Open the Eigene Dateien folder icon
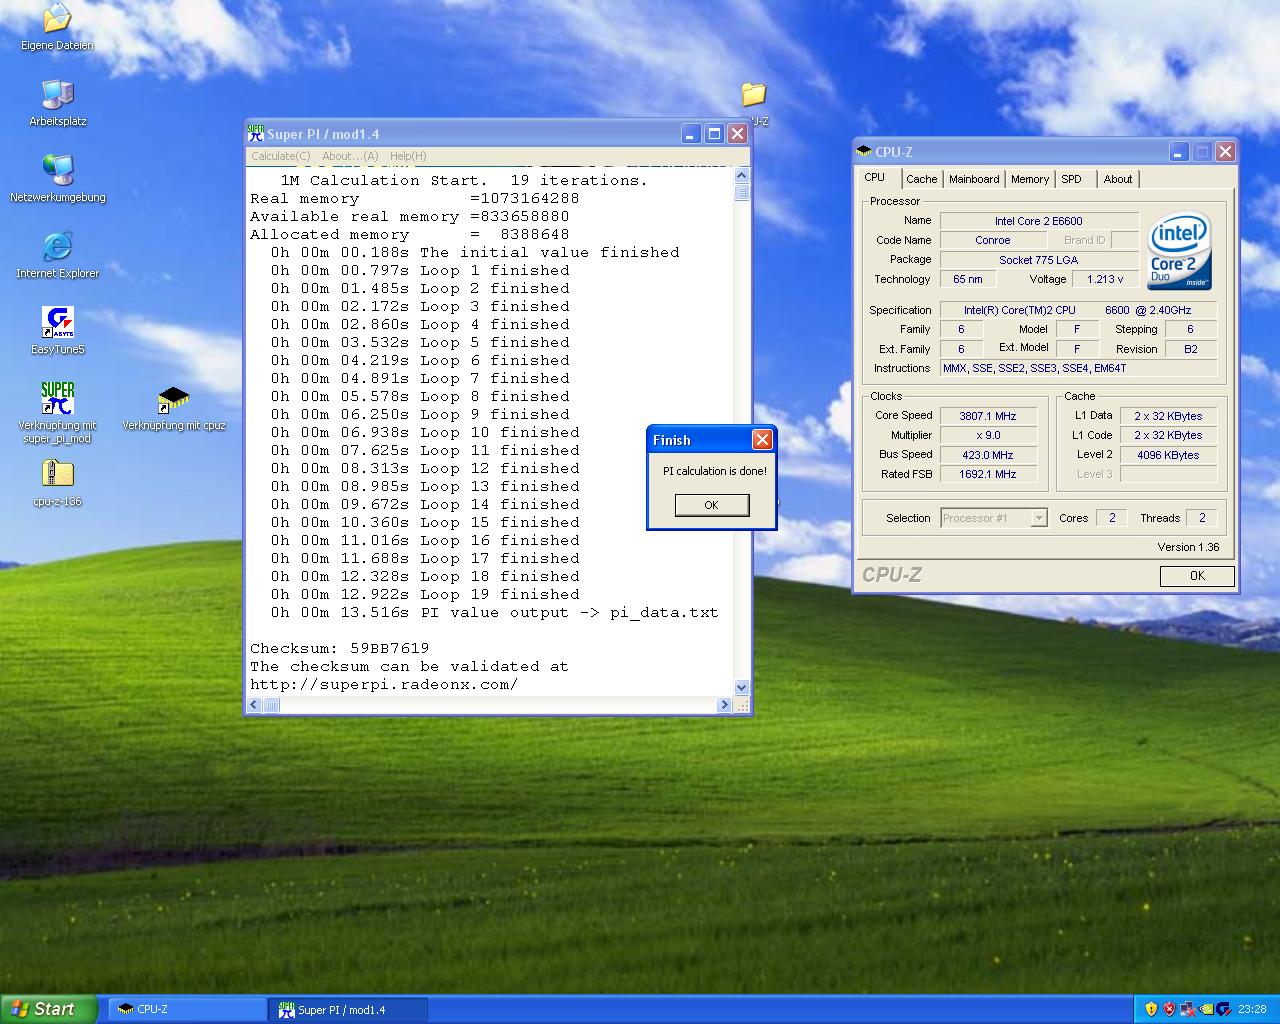This screenshot has height=1024, width=1280. [x=58, y=19]
